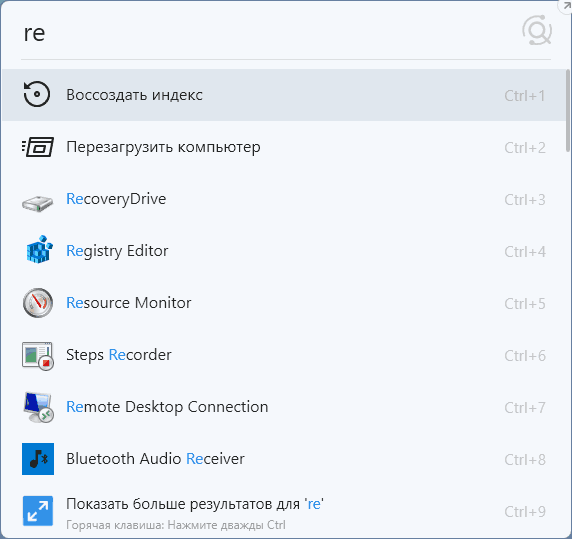Open the RecoveryDrive result
The height and width of the screenshot is (539, 572).
pyautogui.click(x=284, y=199)
